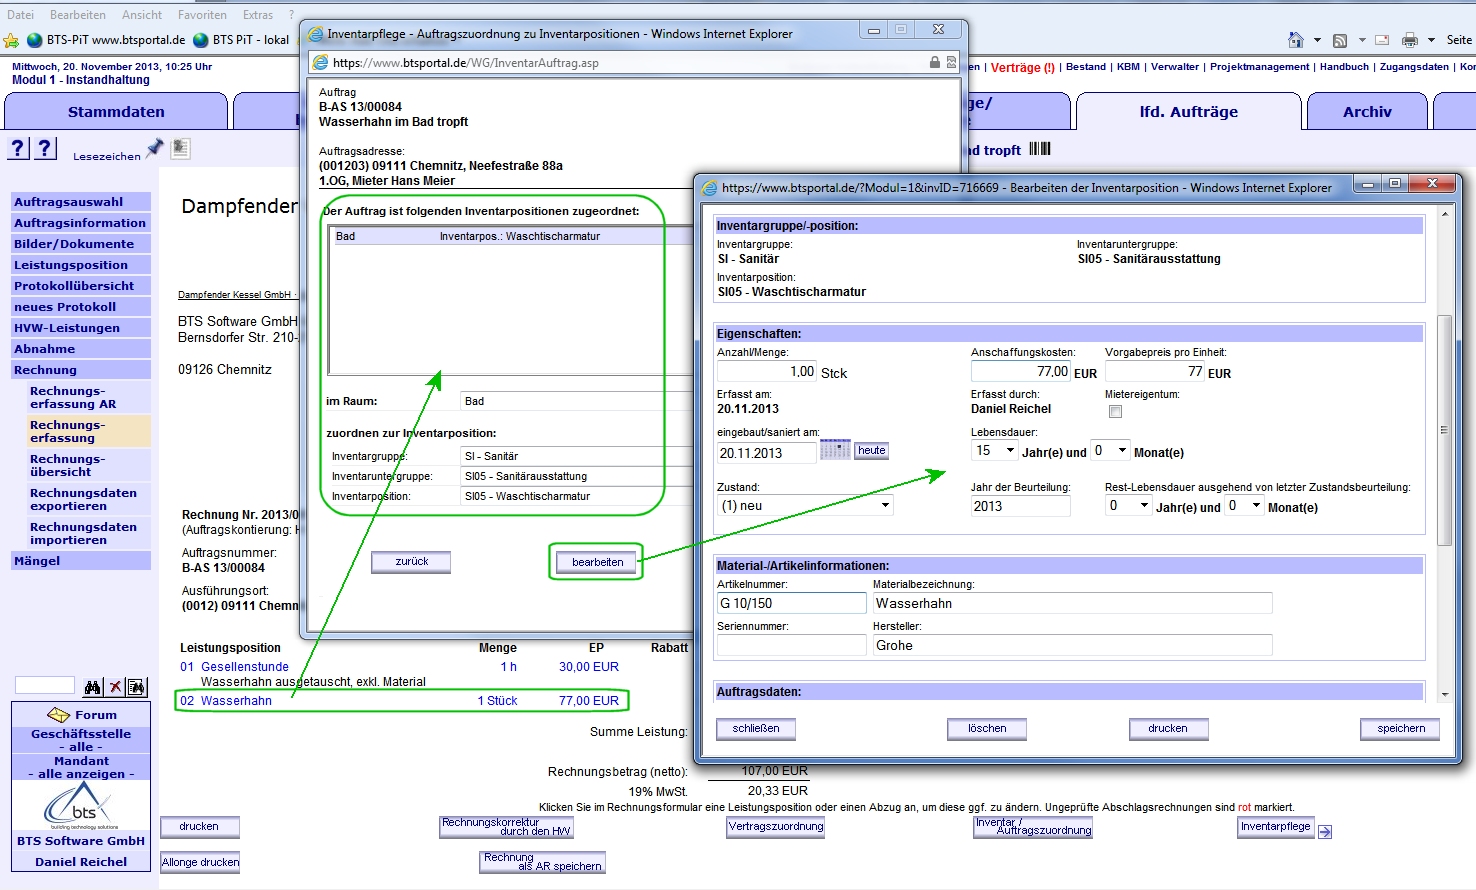Open the Extras menu
The width and height of the screenshot is (1476, 890).
tap(257, 14)
